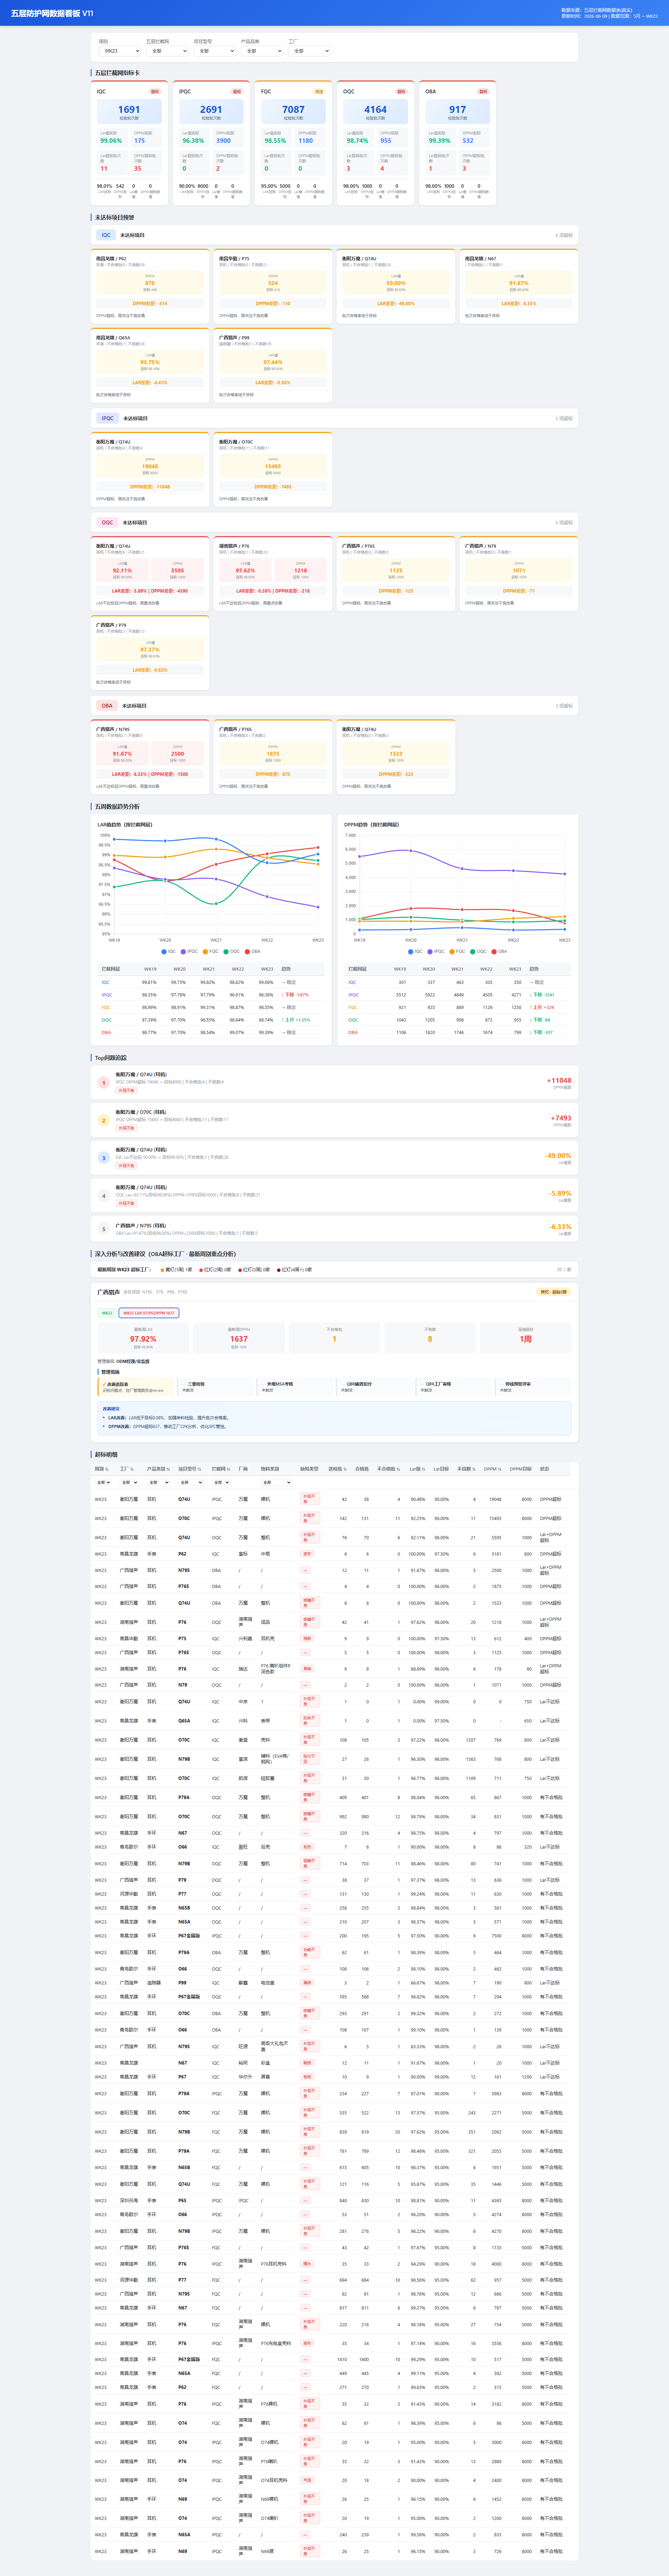Screen dimensions: 669x2576
Task: Collapse IPQC 未达标项目 section header
Action: pos(334,418)
